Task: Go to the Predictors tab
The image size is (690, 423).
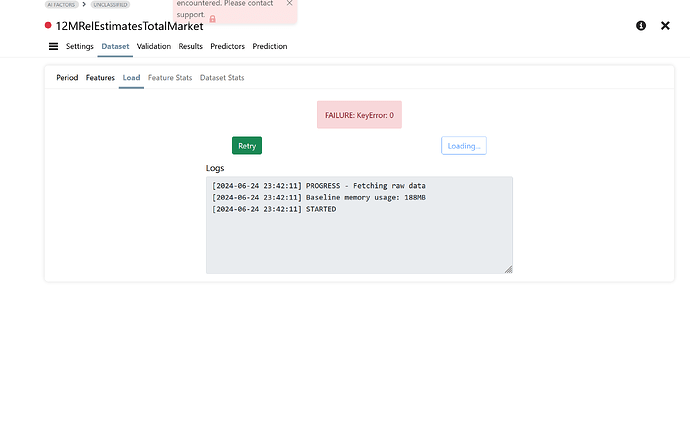Action: tap(228, 46)
